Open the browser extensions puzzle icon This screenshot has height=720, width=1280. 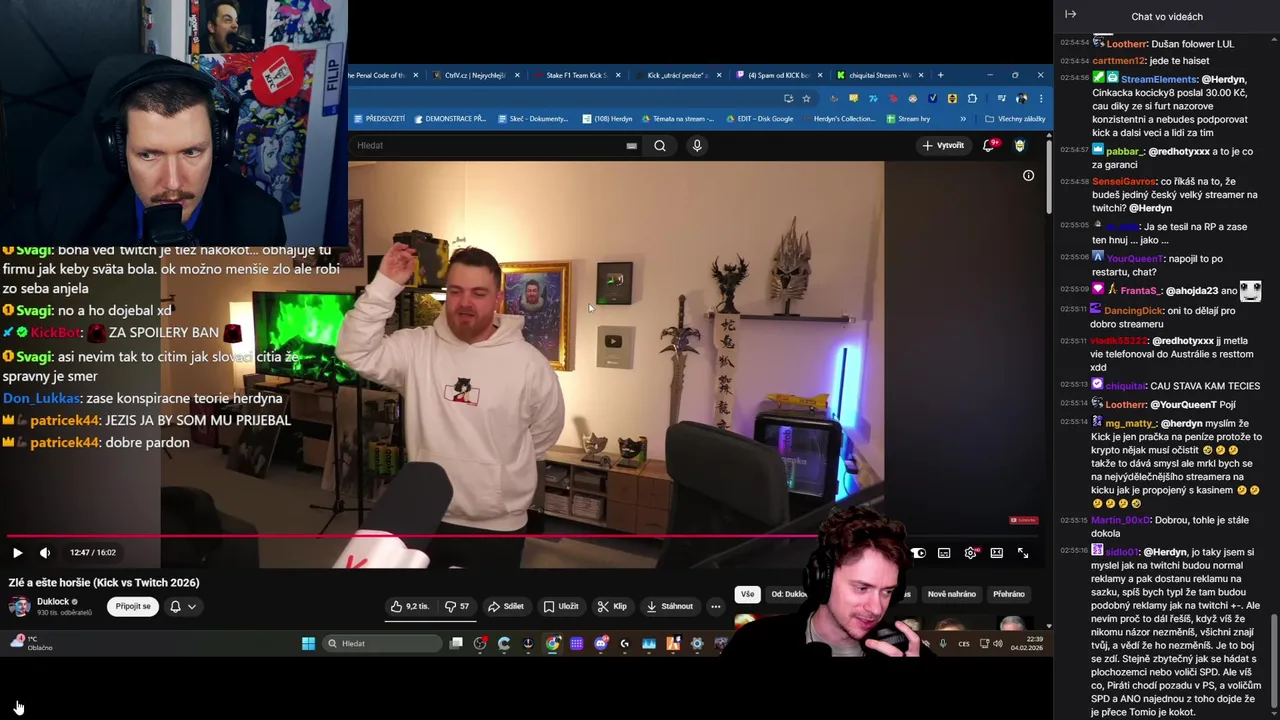pyautogui.click(x=972, y=99)
